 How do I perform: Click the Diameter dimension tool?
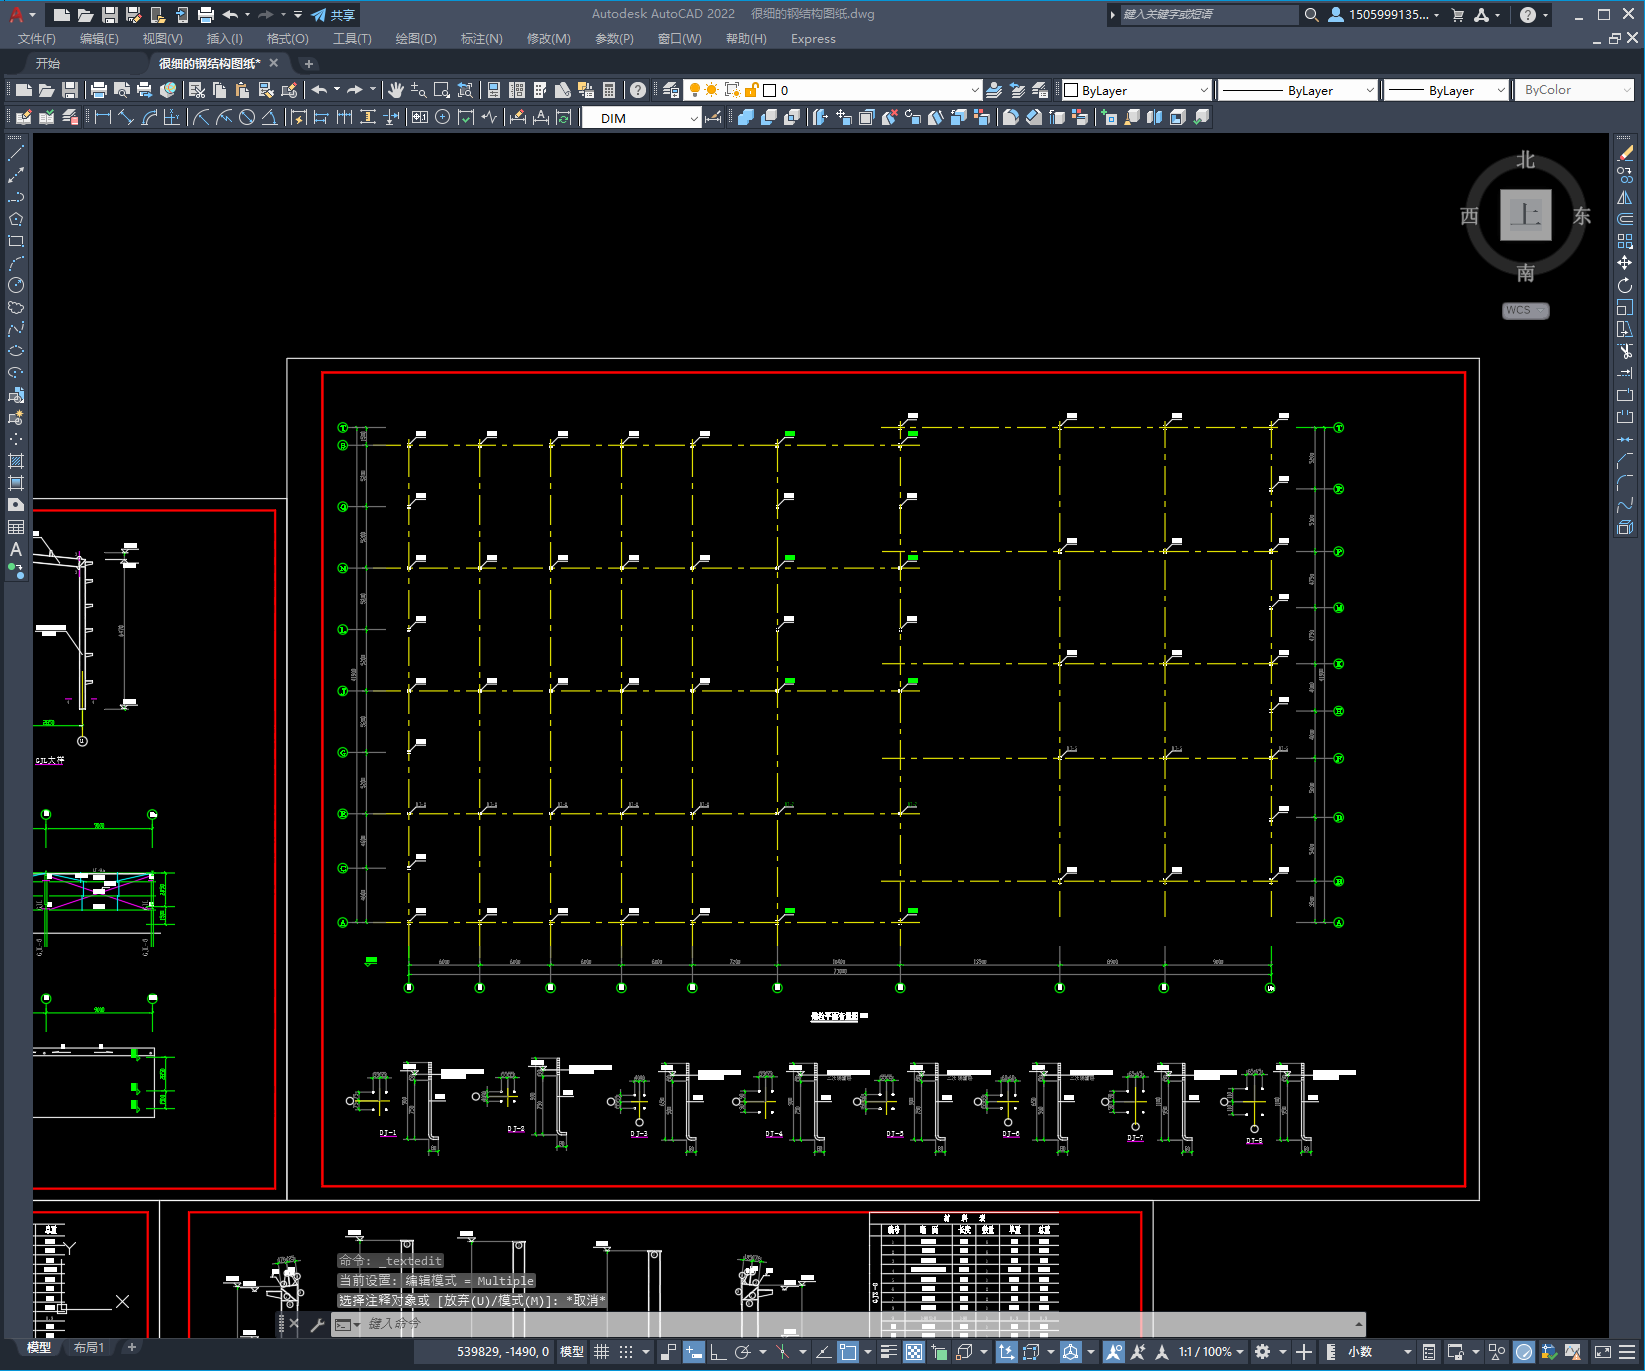pos(247,117)
